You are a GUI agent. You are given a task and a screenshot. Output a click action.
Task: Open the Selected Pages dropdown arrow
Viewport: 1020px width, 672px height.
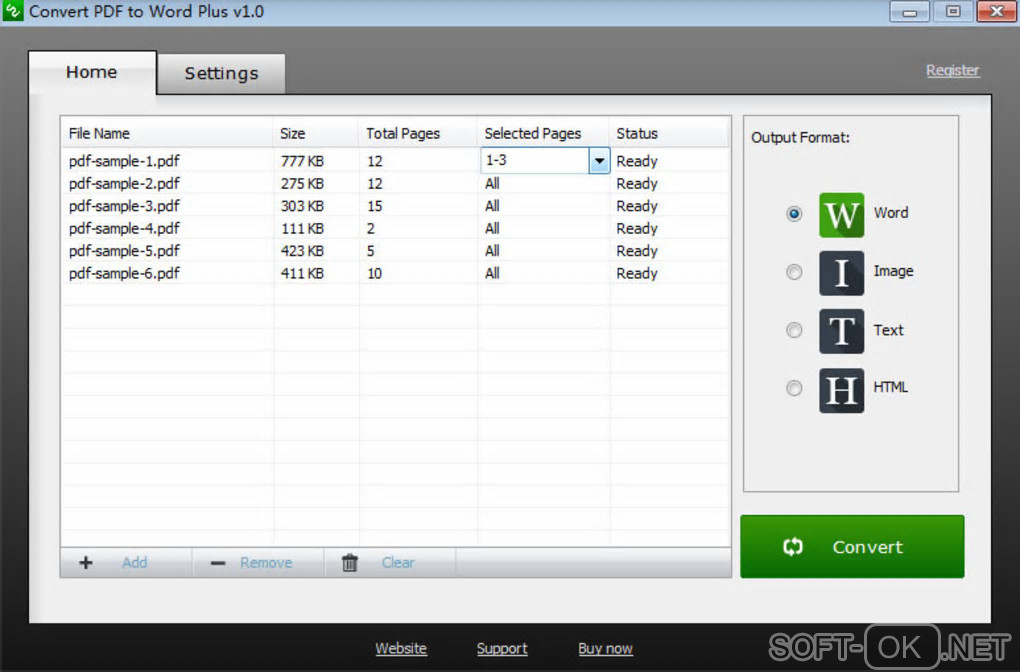[599, 161]
